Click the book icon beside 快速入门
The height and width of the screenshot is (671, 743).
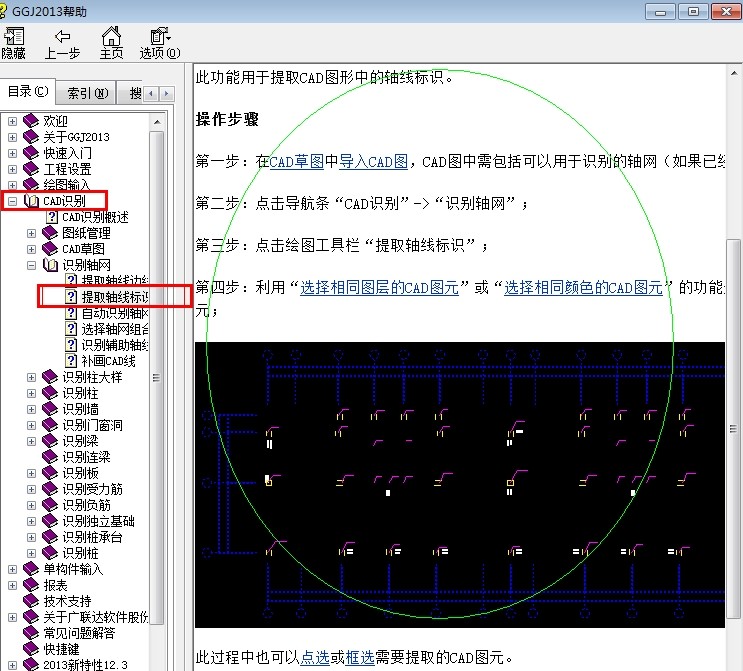click(x=31, y=153)
